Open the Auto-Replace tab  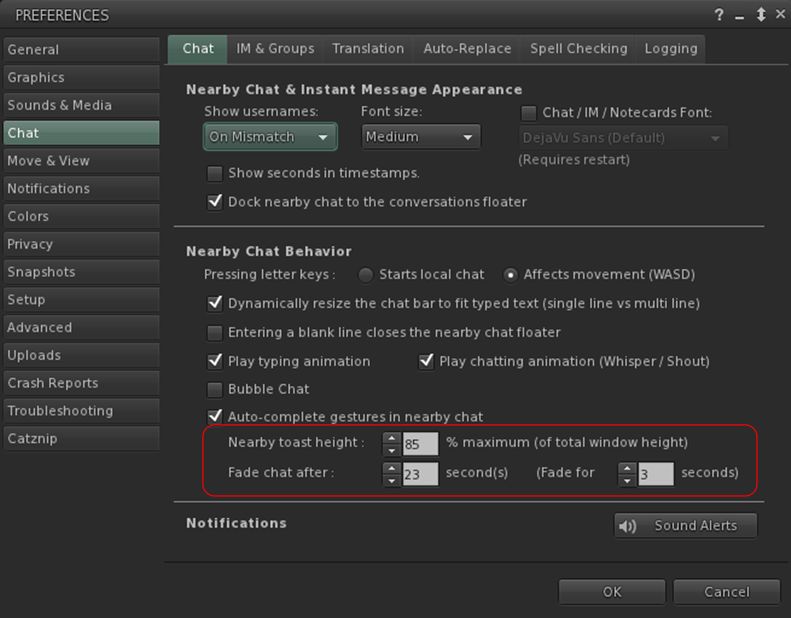pos(467,49)
